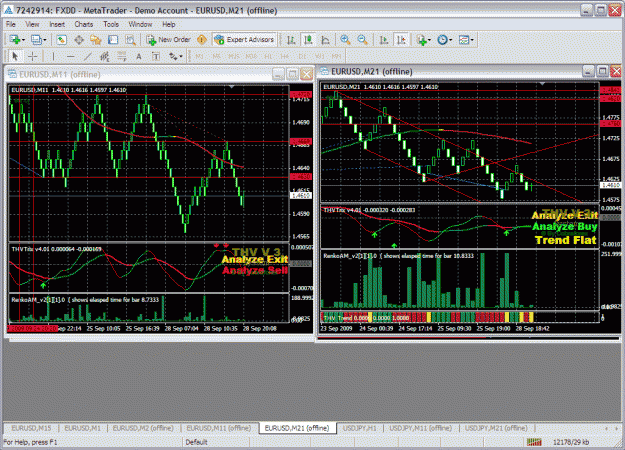This screenshot has height=450, width=625.
Task: Select the trendline drawing tool
Action: coord(87,57)
